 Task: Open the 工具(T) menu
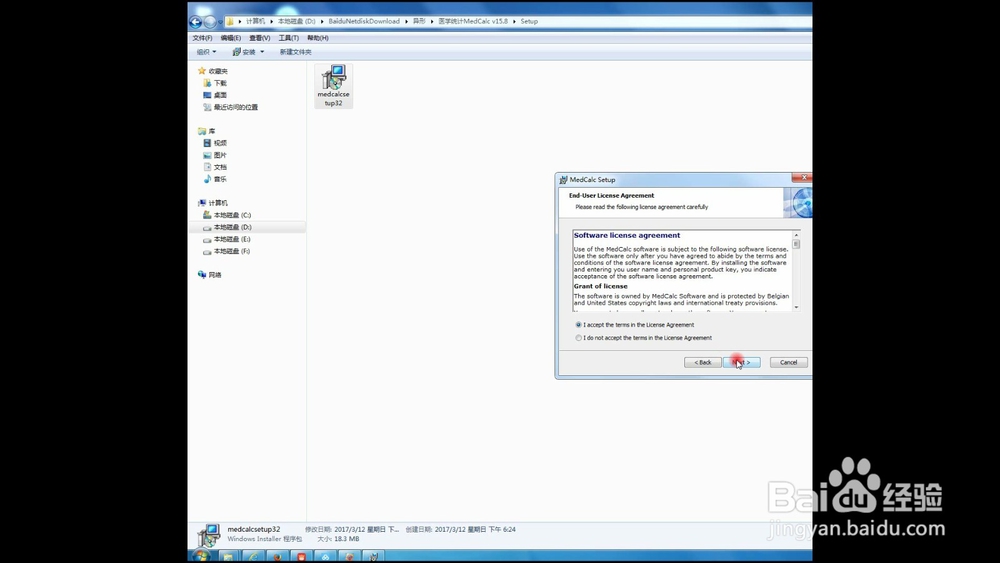[288, 38]
